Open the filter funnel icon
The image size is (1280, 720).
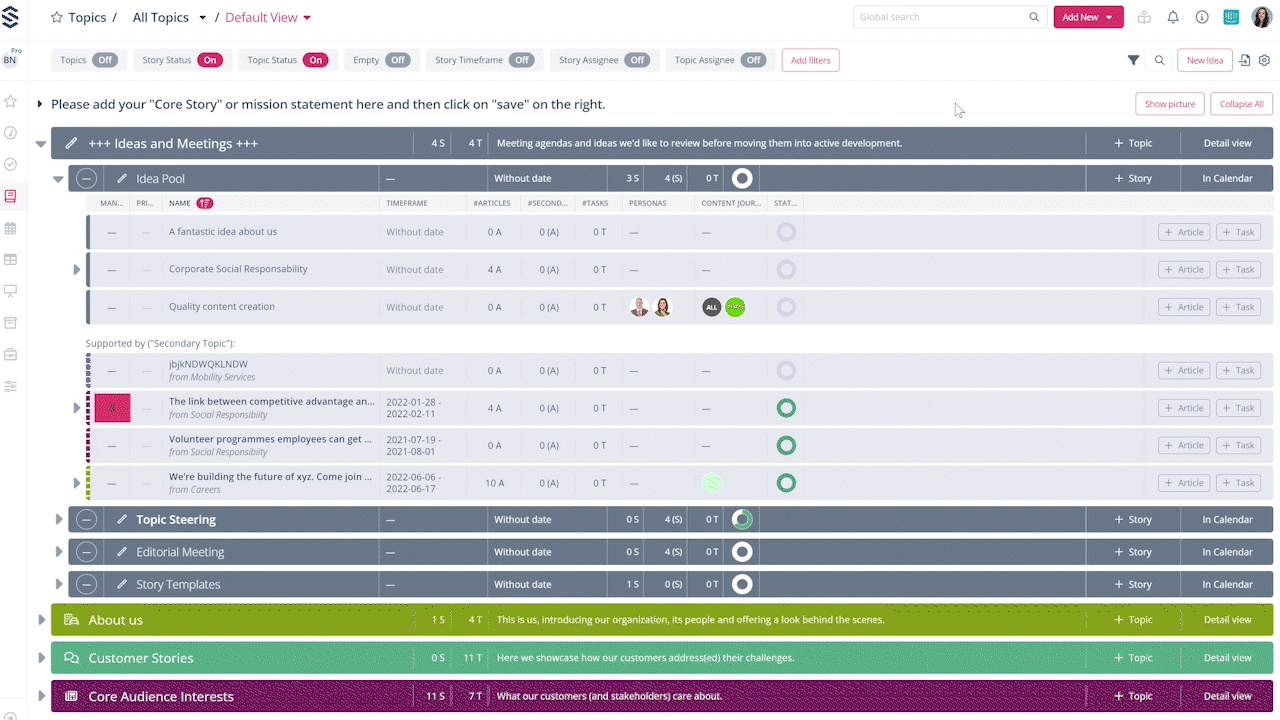1133,60
